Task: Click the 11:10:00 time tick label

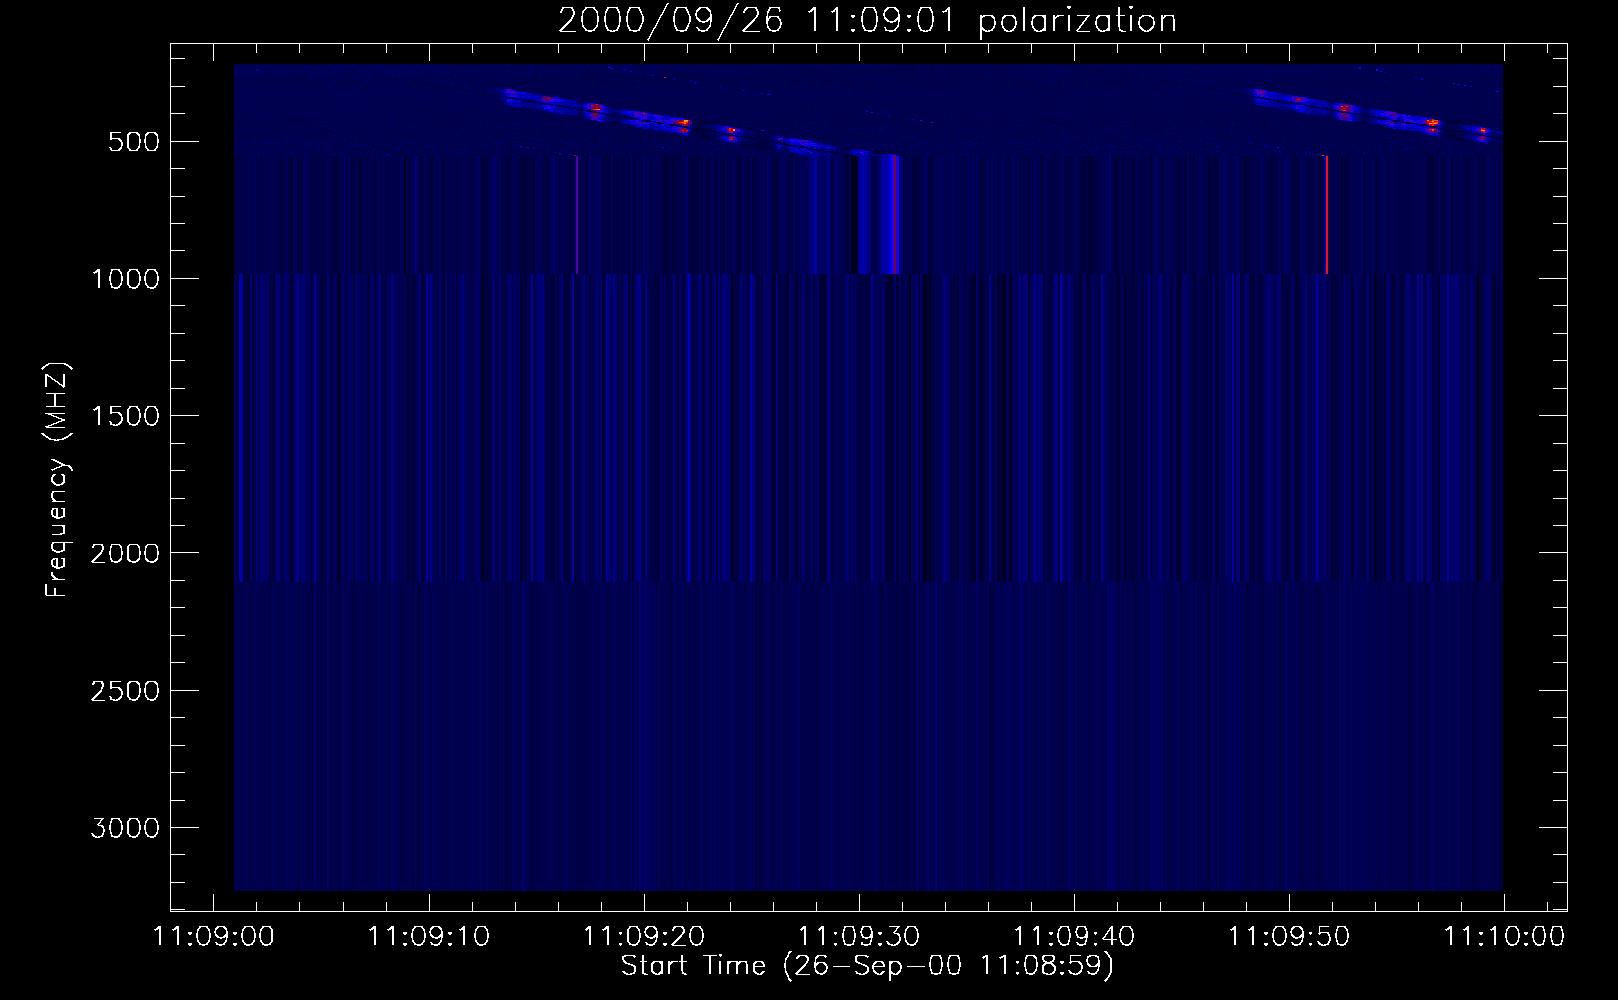Action: click(x=1504, y=937)
